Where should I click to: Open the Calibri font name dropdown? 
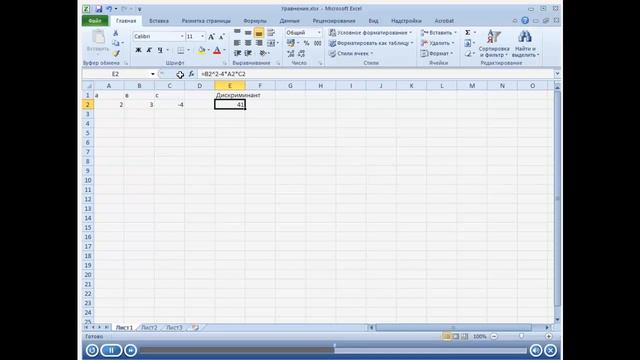[182, 37]
